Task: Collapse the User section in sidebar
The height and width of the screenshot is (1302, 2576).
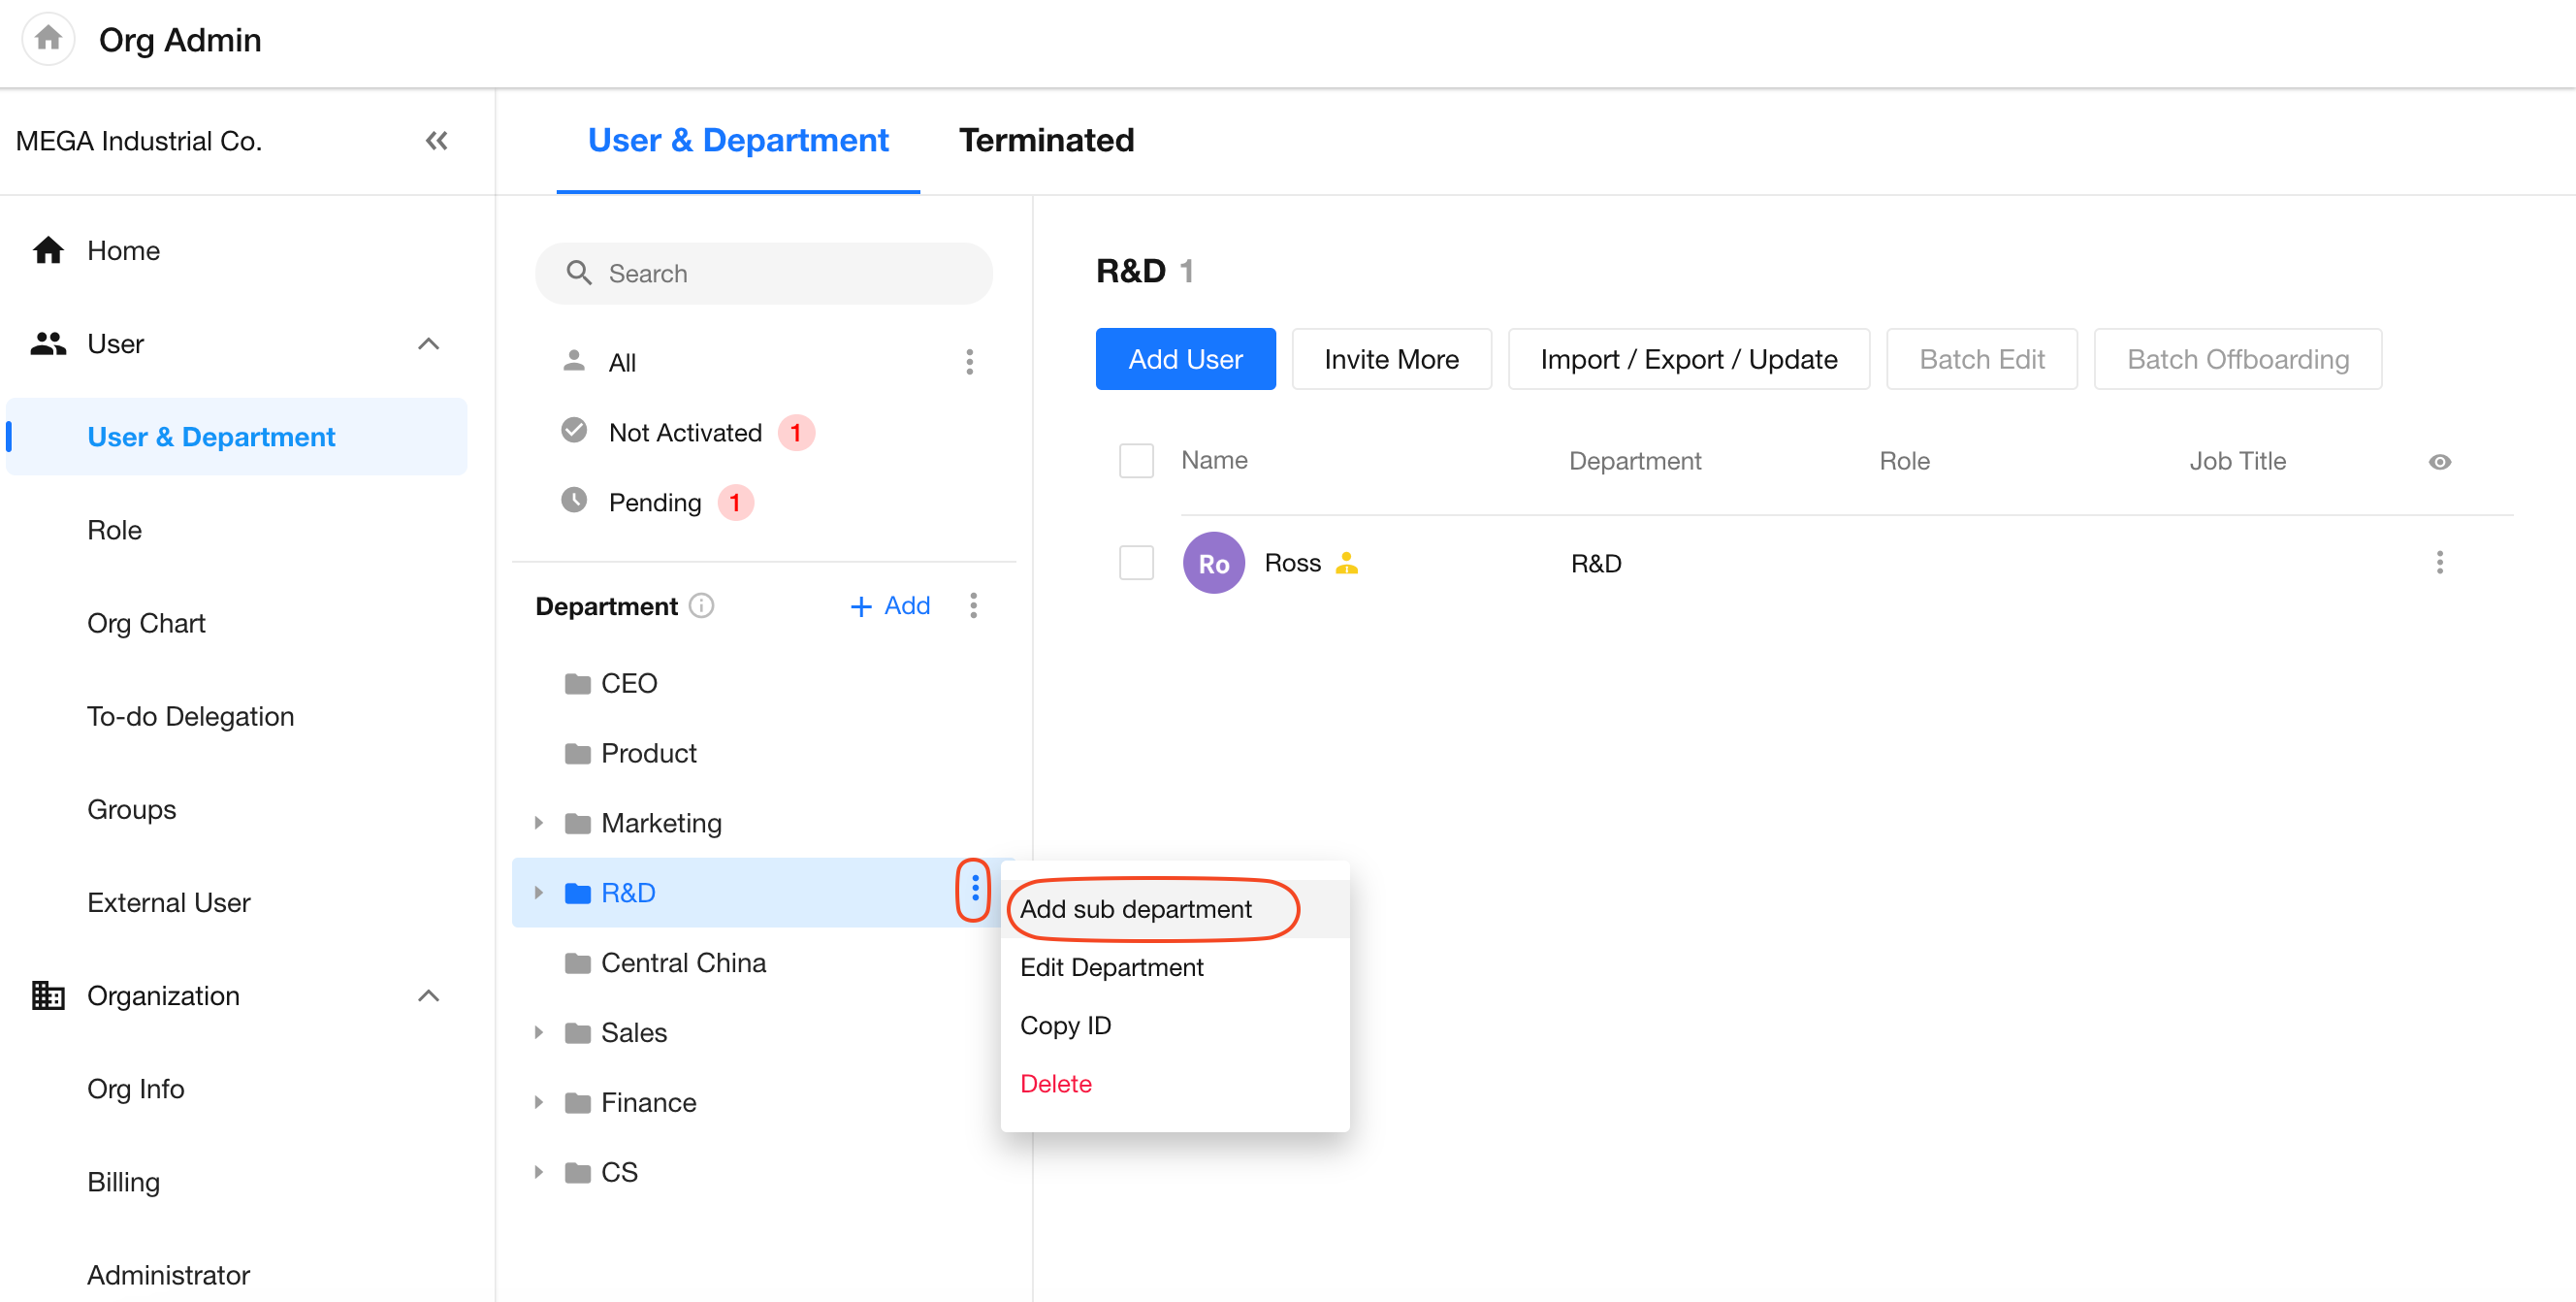Action: pos(428,344)
